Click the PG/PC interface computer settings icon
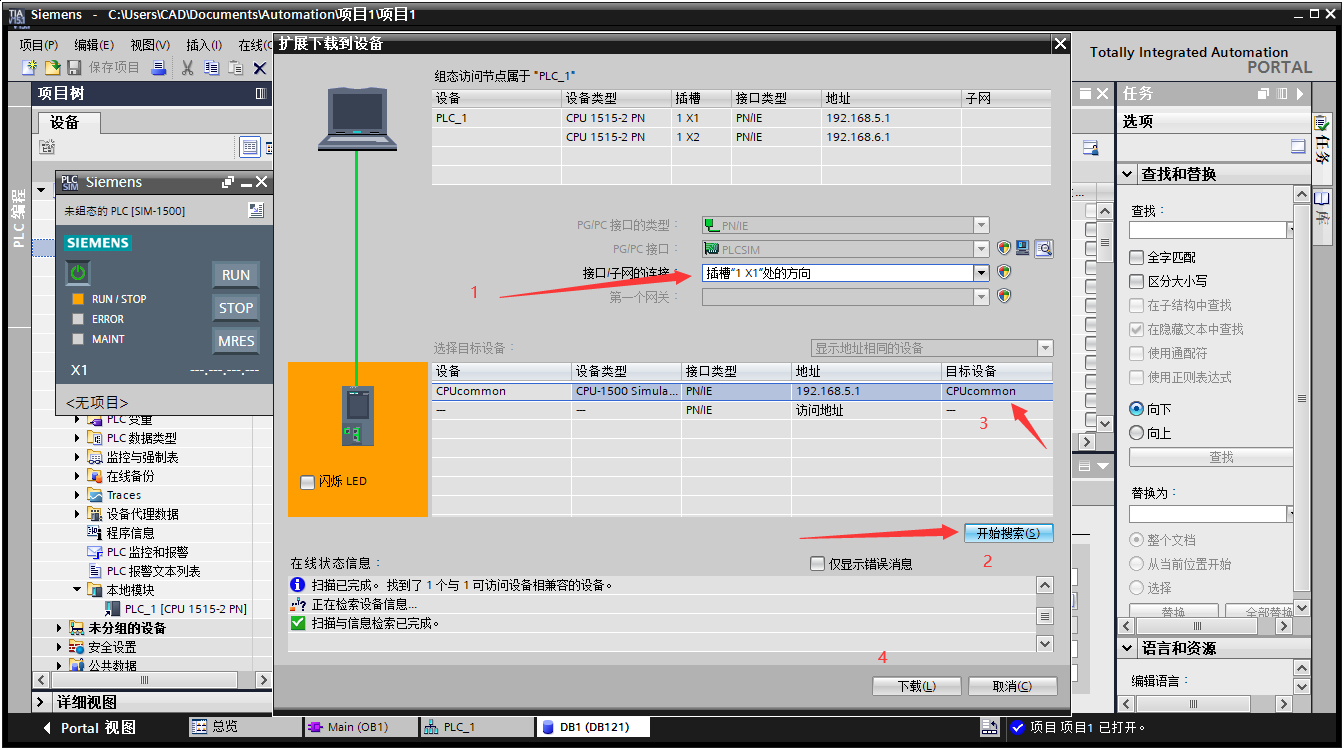Viewport: 1344px width, 750px height. click(1023, 248)
